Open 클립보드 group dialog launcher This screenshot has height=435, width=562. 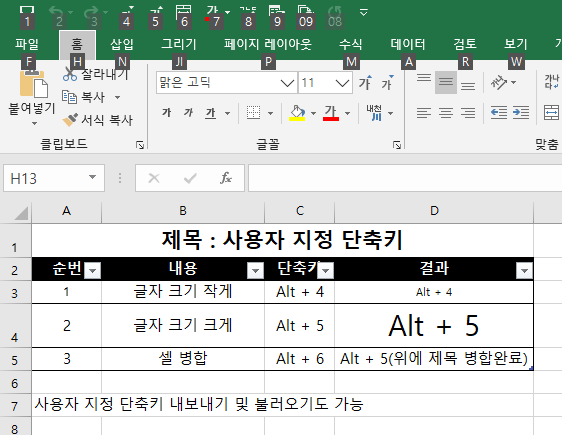tap(140, 145)
